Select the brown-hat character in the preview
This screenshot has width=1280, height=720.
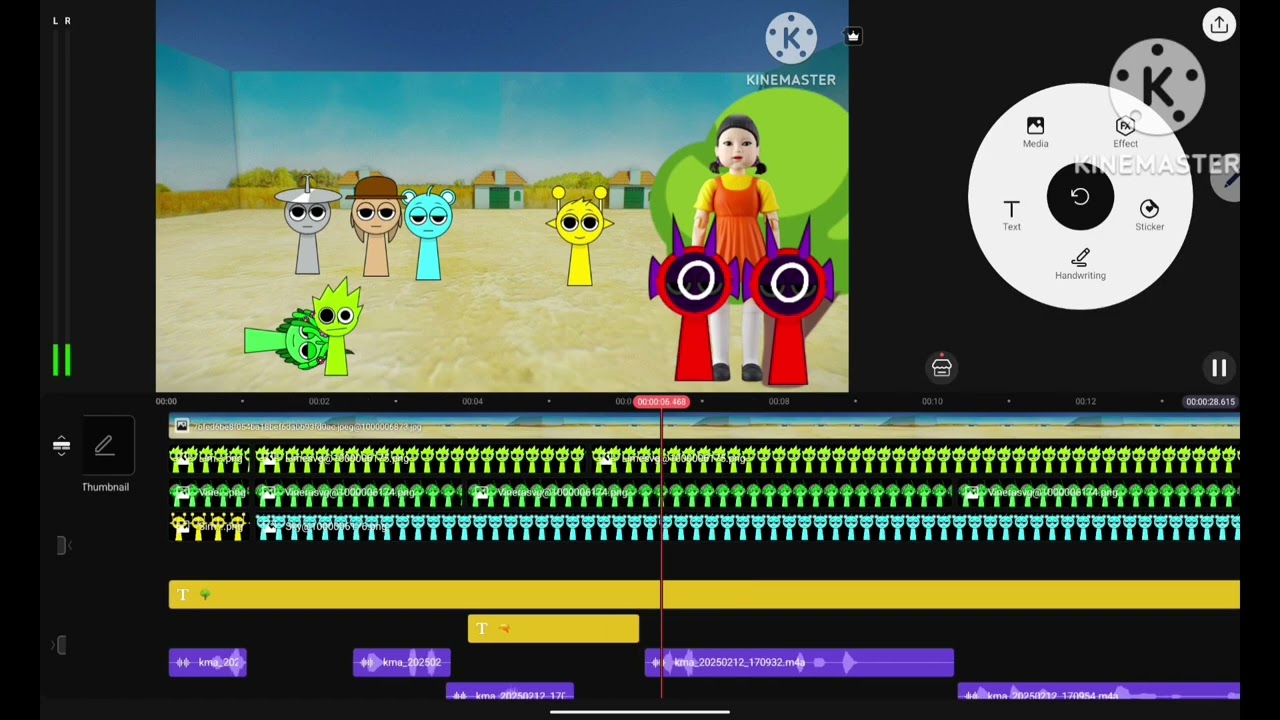376,227
